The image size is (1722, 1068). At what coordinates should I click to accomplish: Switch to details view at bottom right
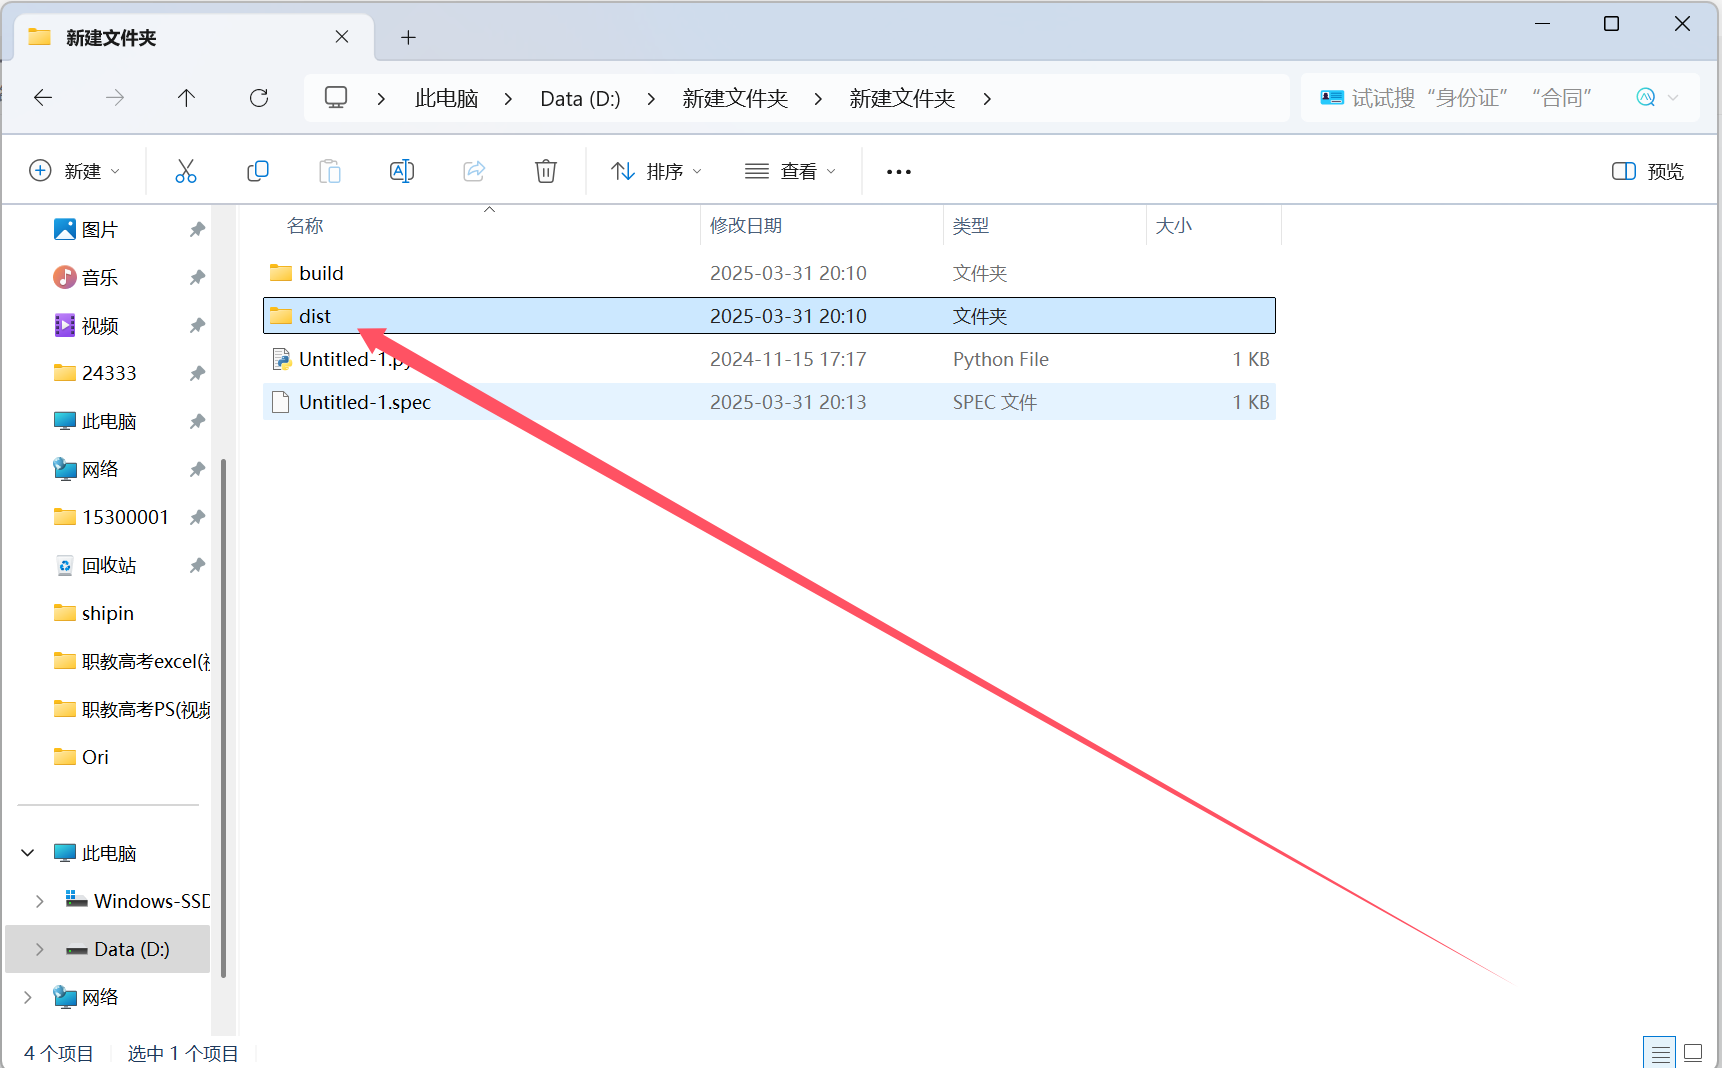pos(1659,1052)
